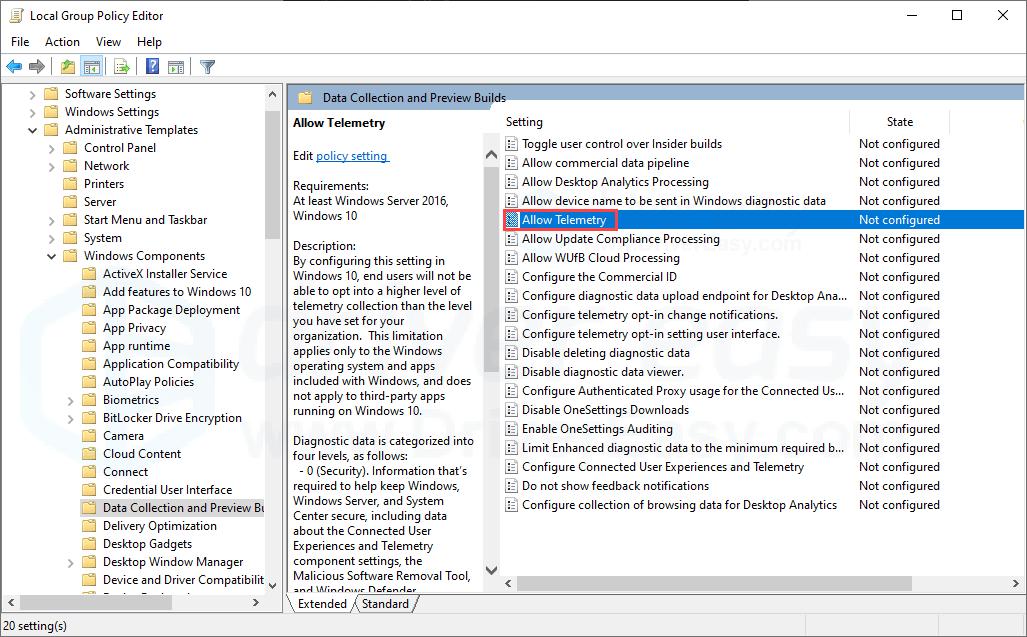The width and height of the screenshot is (1027, 637).
Task: Open the View menu
Action: [x=108, y=42]
